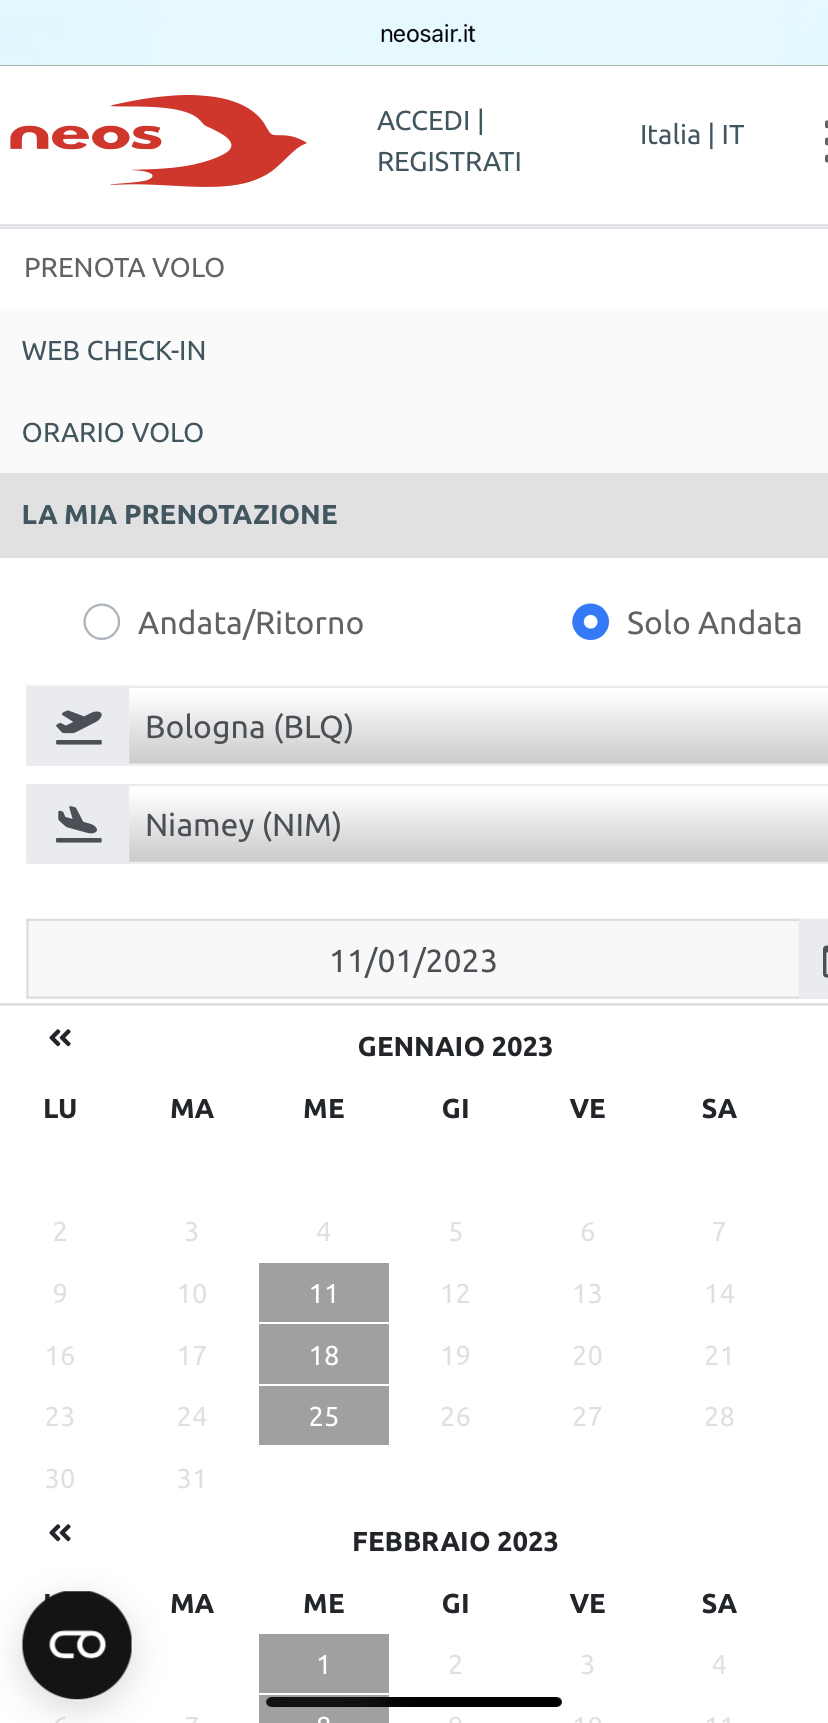Tap the black floating chat widget

coord(77,1645)
